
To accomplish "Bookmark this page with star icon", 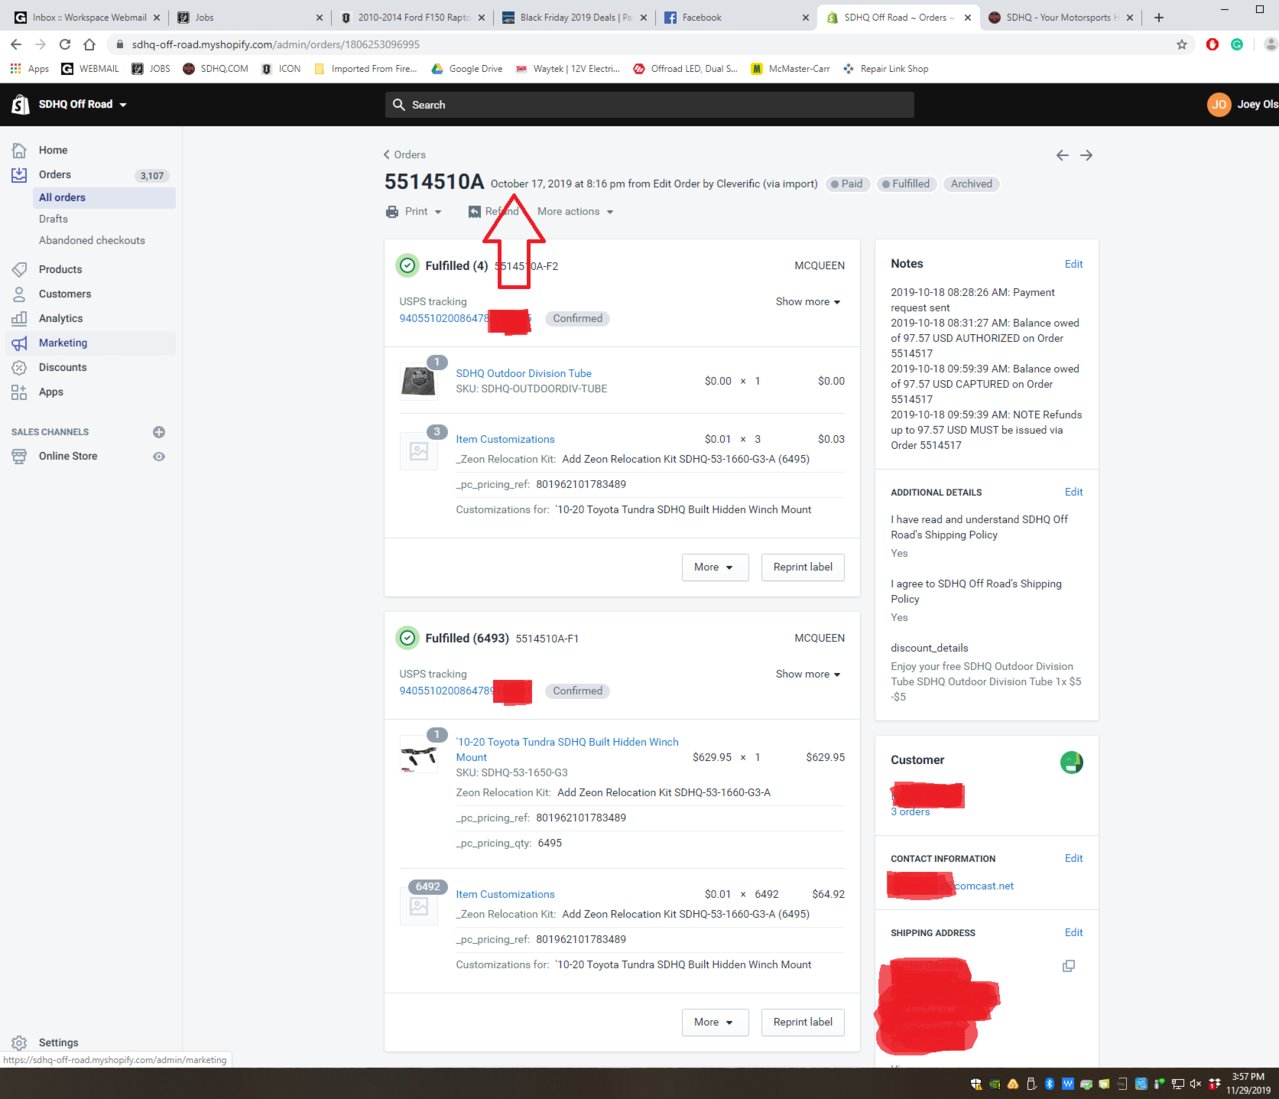I will click(x=1182, y=44).
